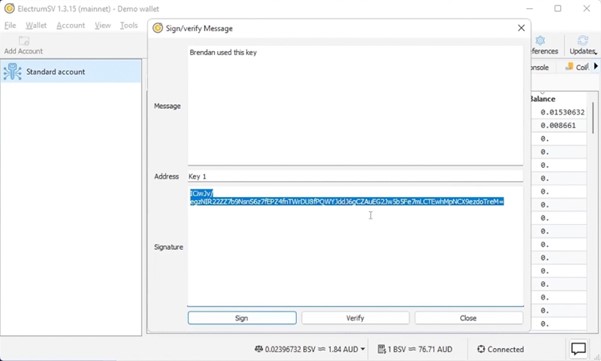Open the Preferences gear icon
This screenshot has width=601, height=361.
click(540, 40)
